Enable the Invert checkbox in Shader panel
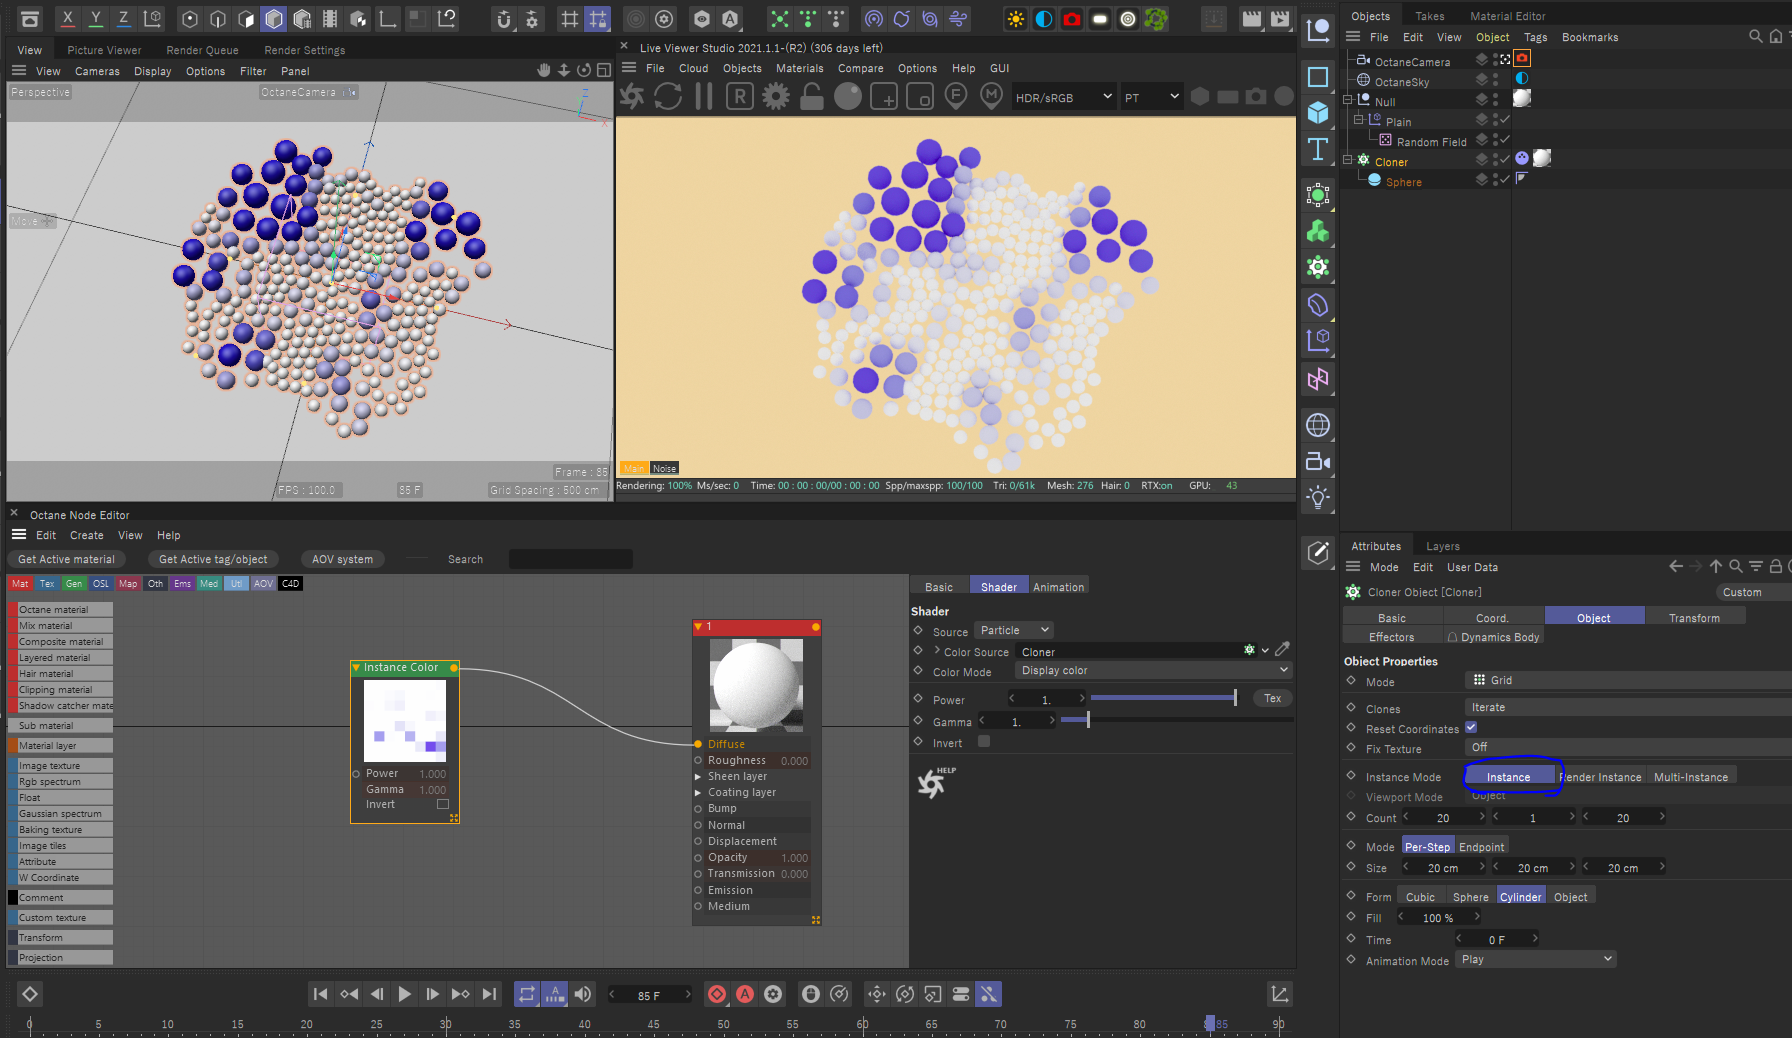Viewport: 1792px width, 1038px height. pyautogui.click(x=984, y=742)
